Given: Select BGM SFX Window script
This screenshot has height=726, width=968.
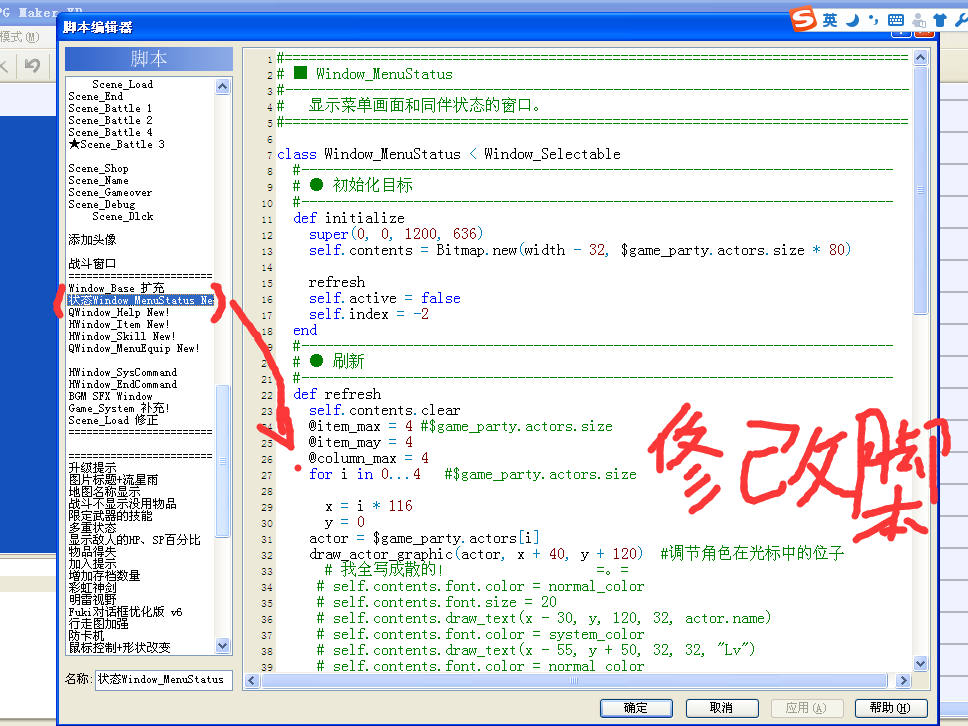Looking at the screenshot, I should click(110, 396).
